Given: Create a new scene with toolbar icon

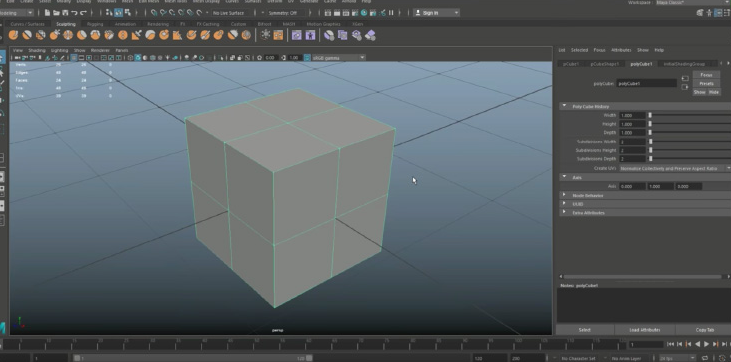Looking at the screenshot, I should (x=48, y=13).
